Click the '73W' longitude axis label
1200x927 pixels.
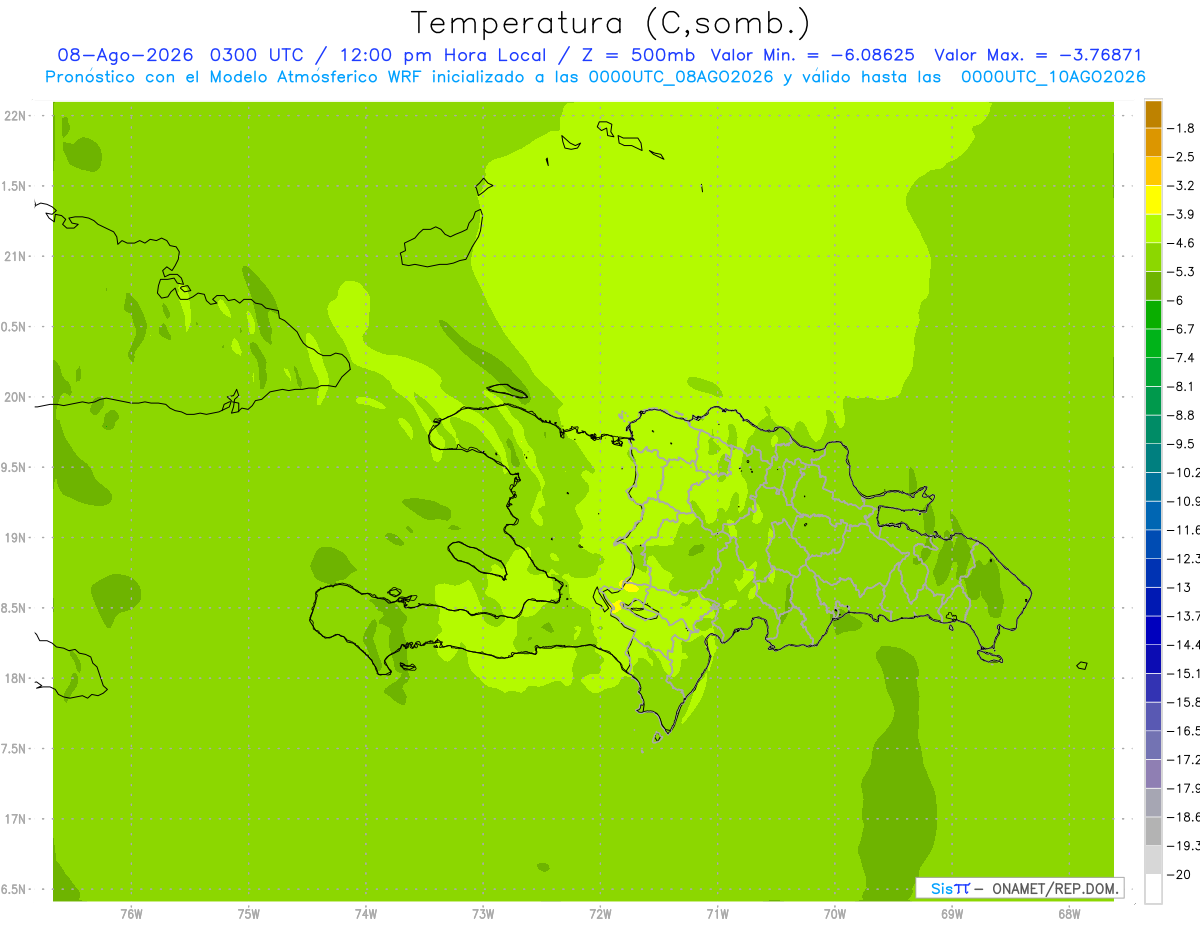tap(483, 914)
